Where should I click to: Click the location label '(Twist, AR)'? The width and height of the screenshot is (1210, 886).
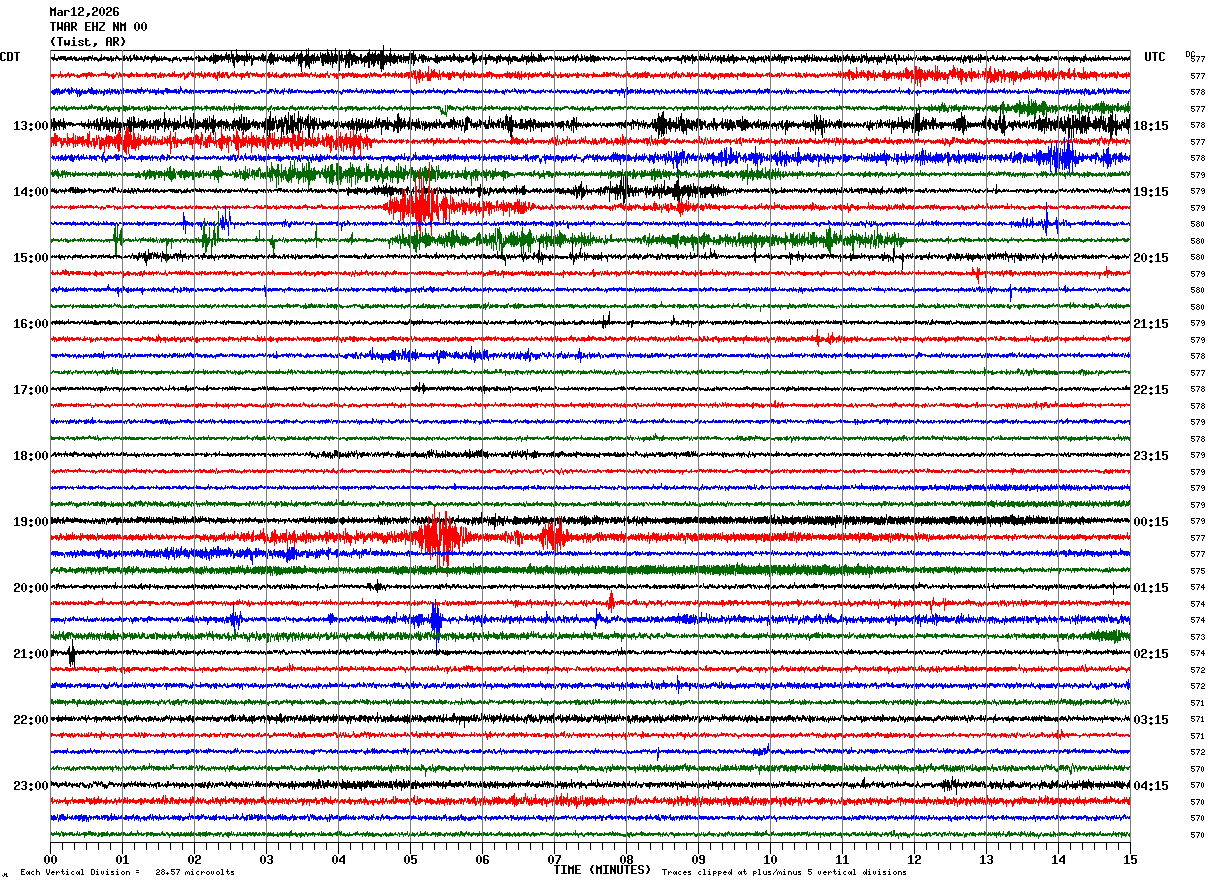[88, 42]
